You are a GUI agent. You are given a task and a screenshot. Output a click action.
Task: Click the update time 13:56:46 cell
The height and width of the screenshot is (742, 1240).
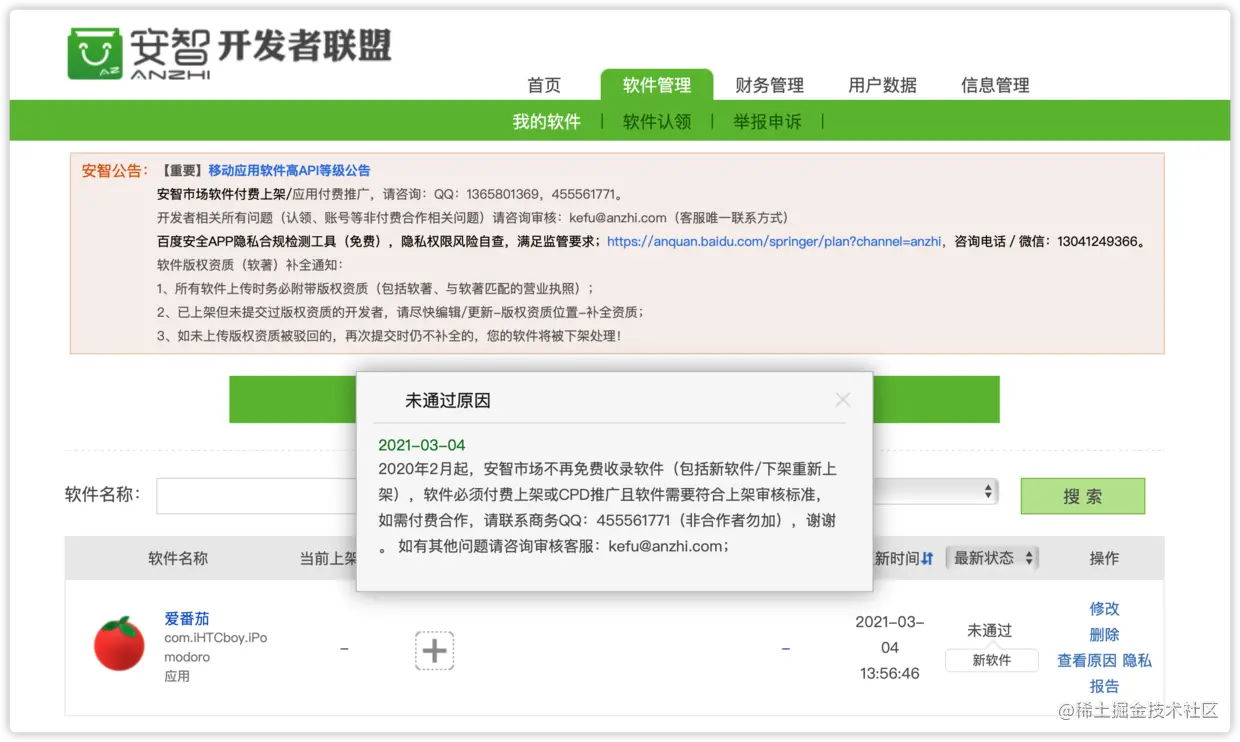[889, 673]
